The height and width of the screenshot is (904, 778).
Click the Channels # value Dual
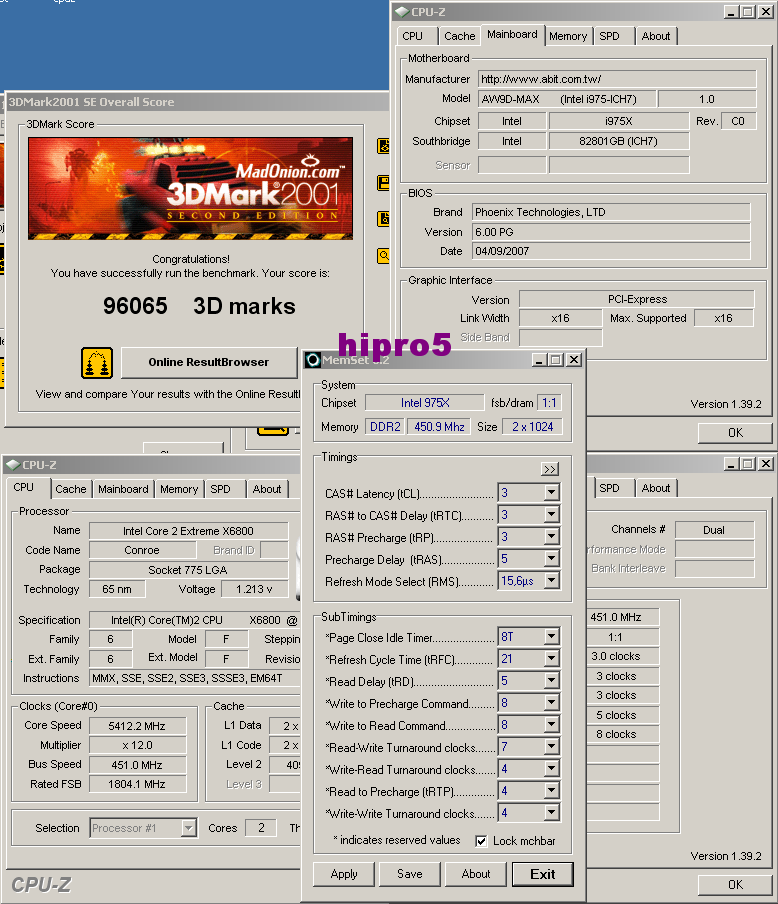[x=714, y=530]
